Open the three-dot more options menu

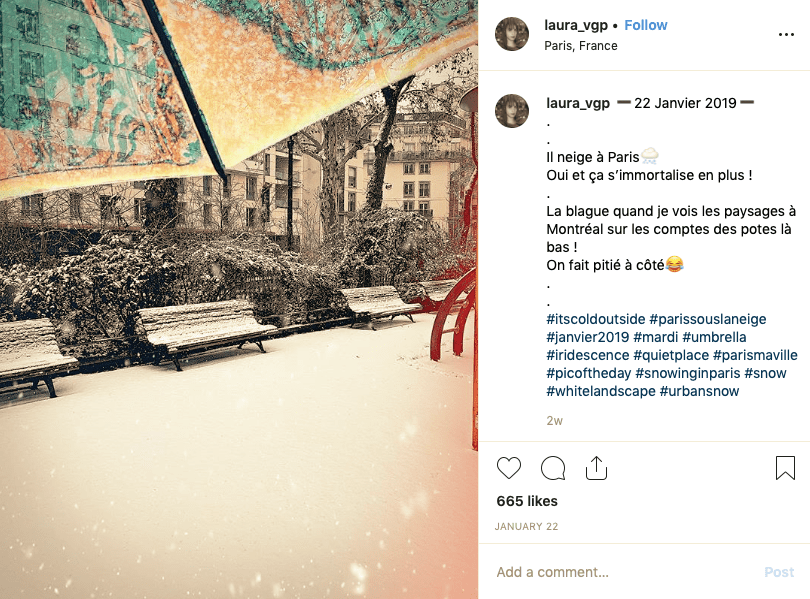point(786,35)
